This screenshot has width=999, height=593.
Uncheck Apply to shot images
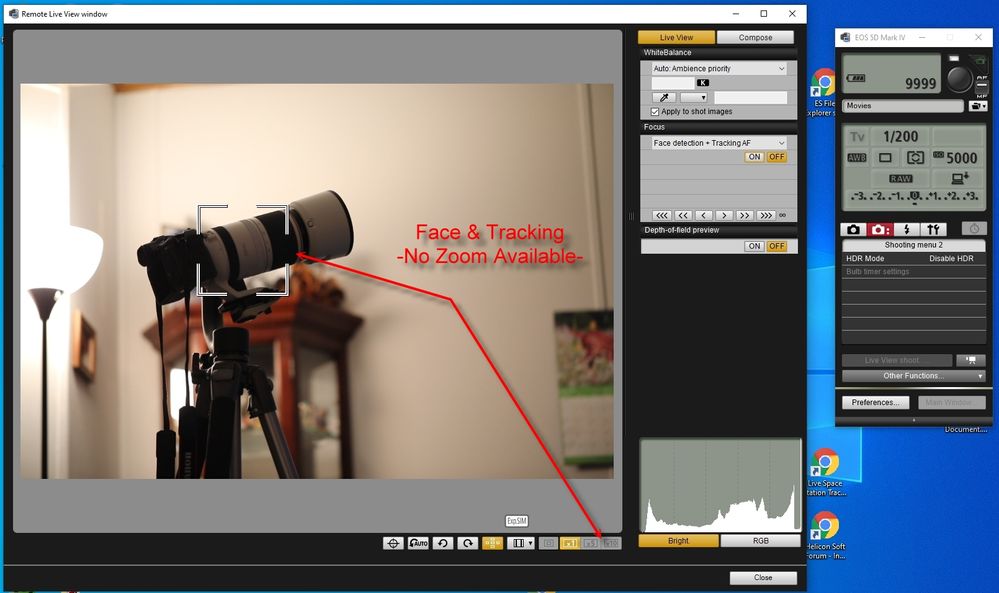coord(656,112)
